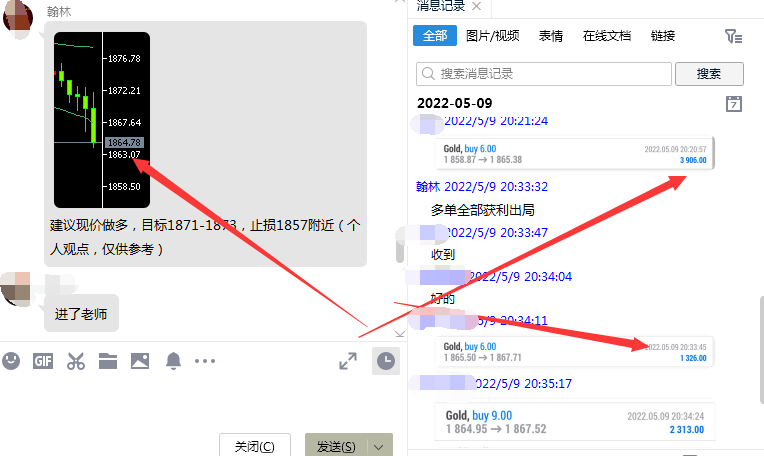
Task: Click the bell notification icon
Action: coord(173,361)
